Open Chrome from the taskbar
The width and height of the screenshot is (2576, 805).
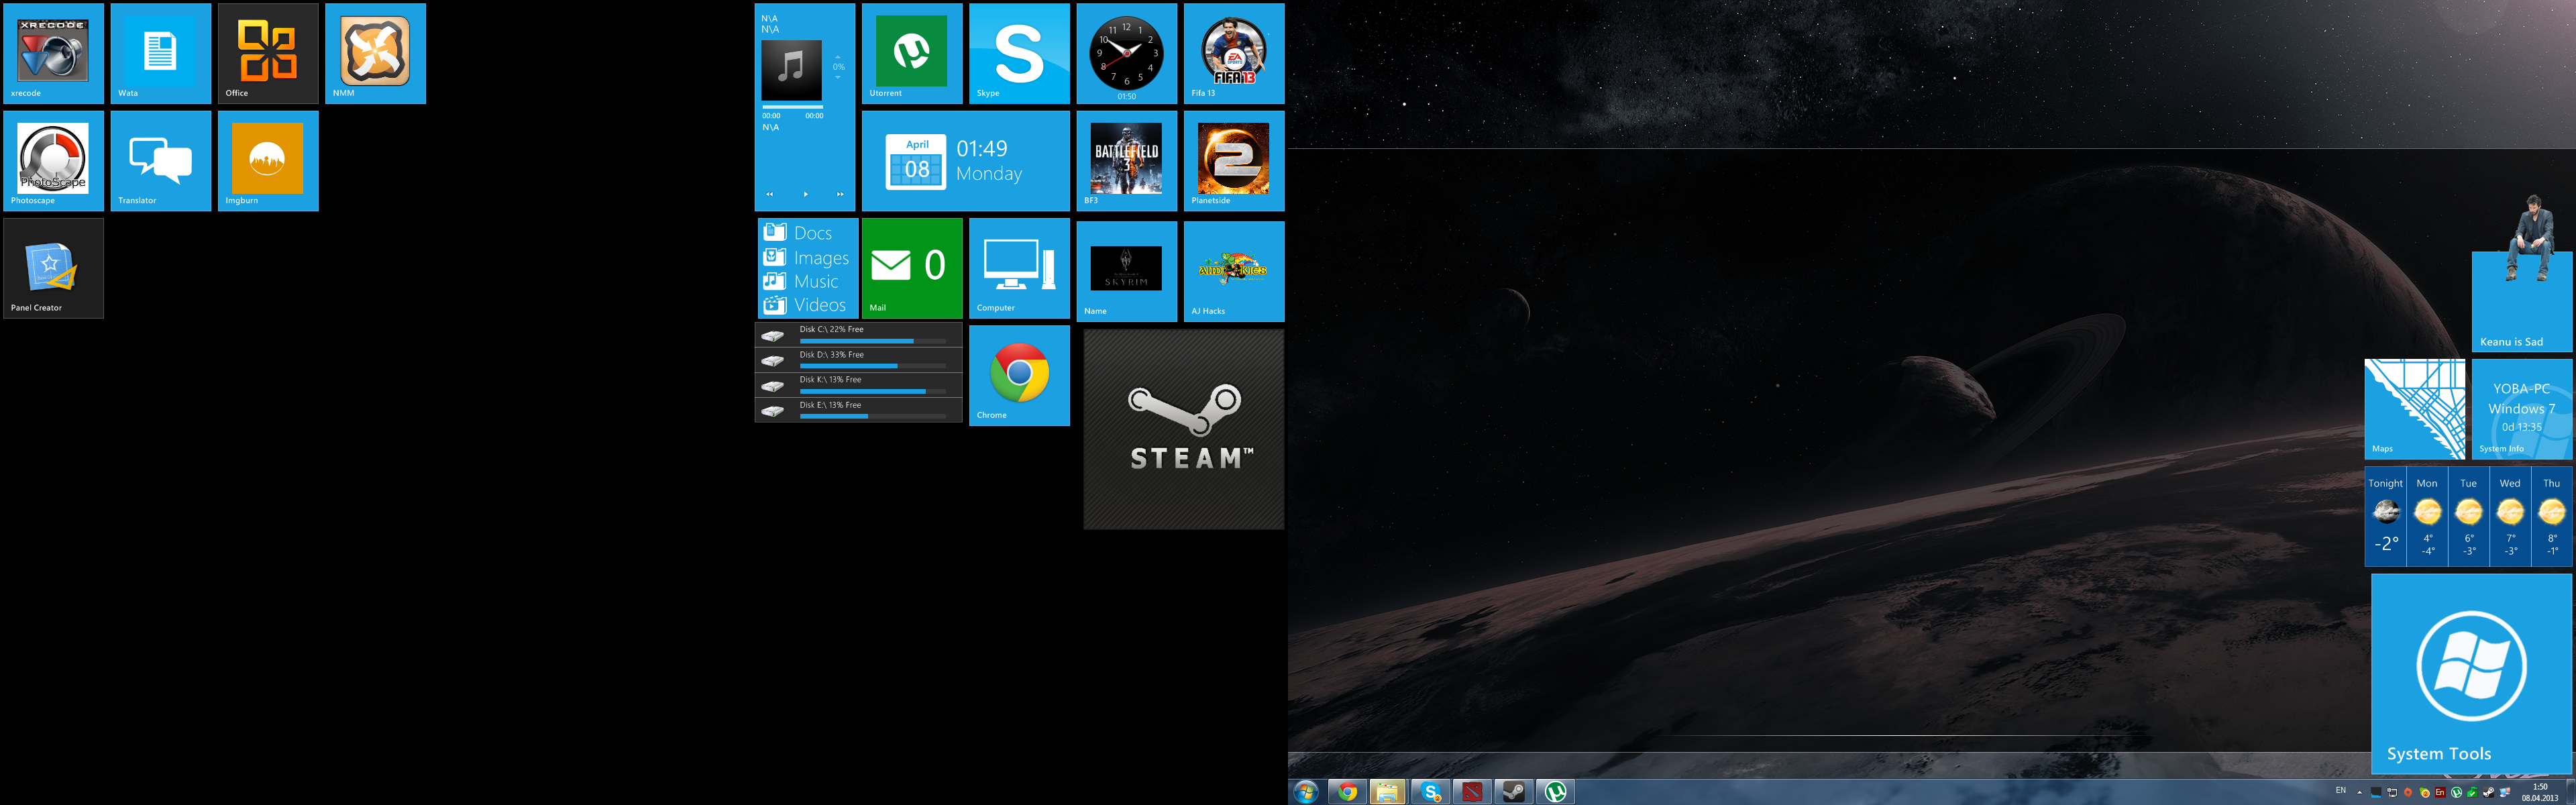pos(1348,792)
